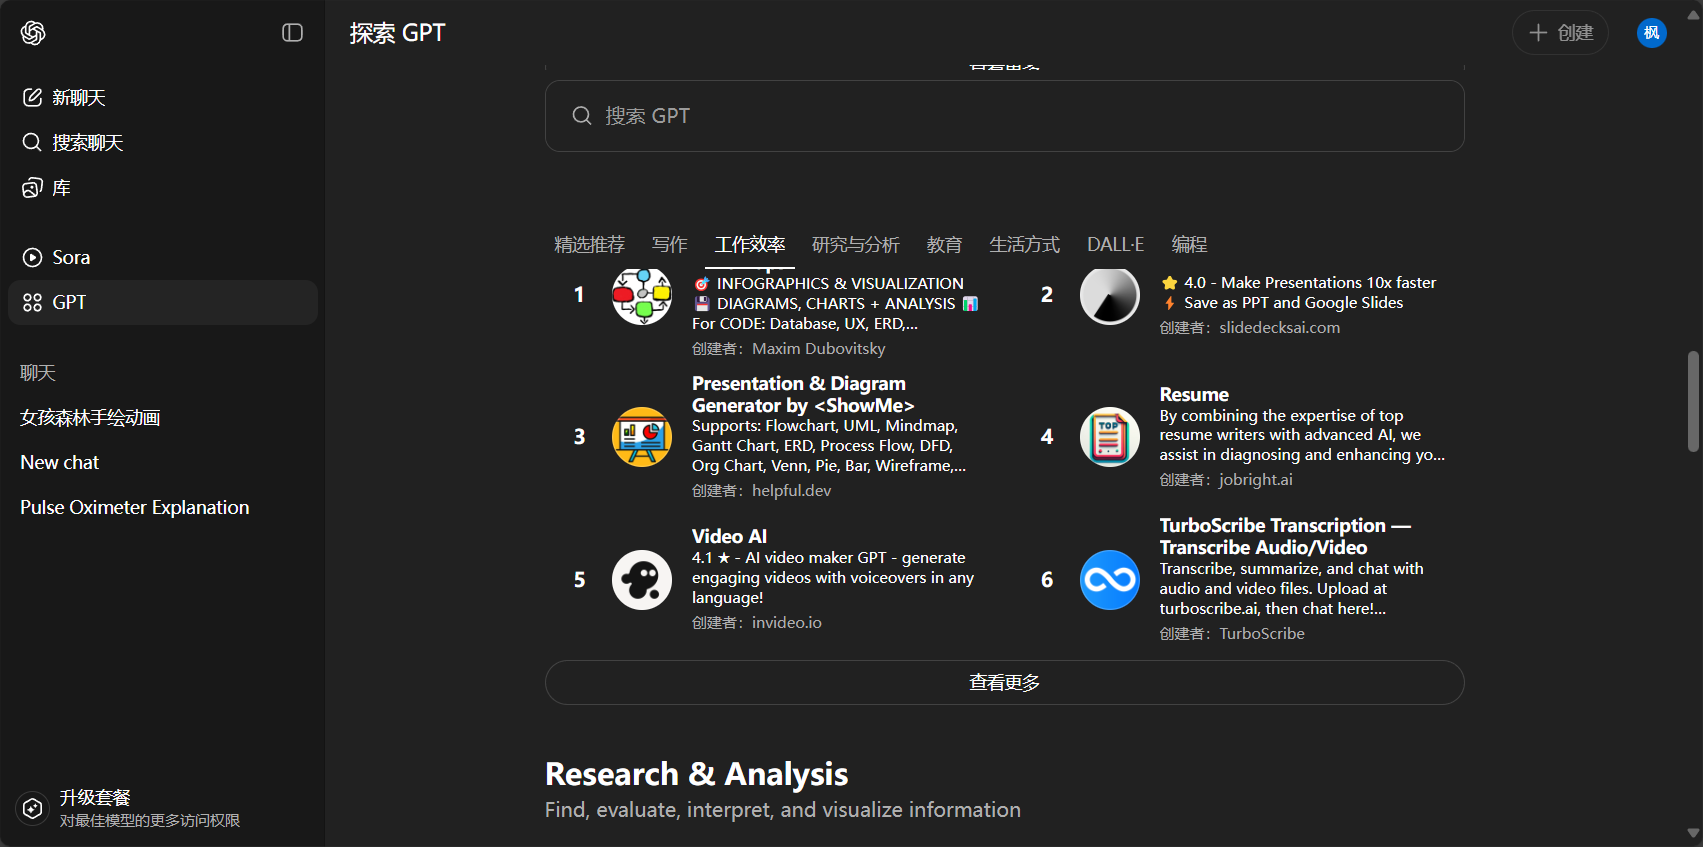Switch to the 编程 tab
The height and width of the screenshot is (847, 1703).
click(1190, 245)
